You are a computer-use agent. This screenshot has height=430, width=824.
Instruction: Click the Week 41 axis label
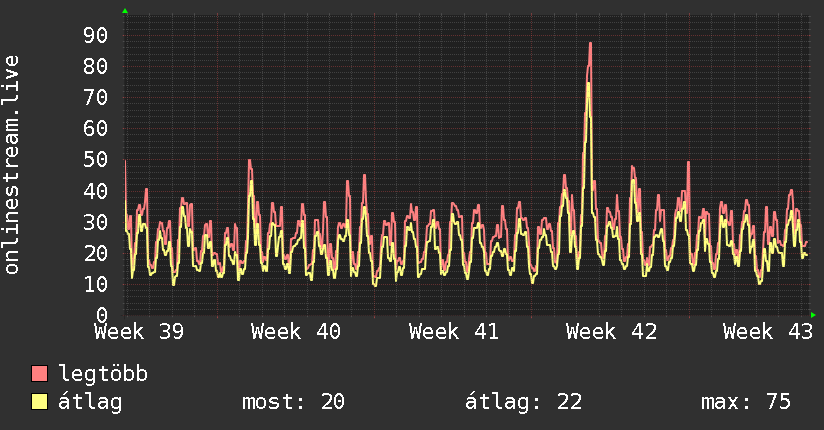point(454,332)
